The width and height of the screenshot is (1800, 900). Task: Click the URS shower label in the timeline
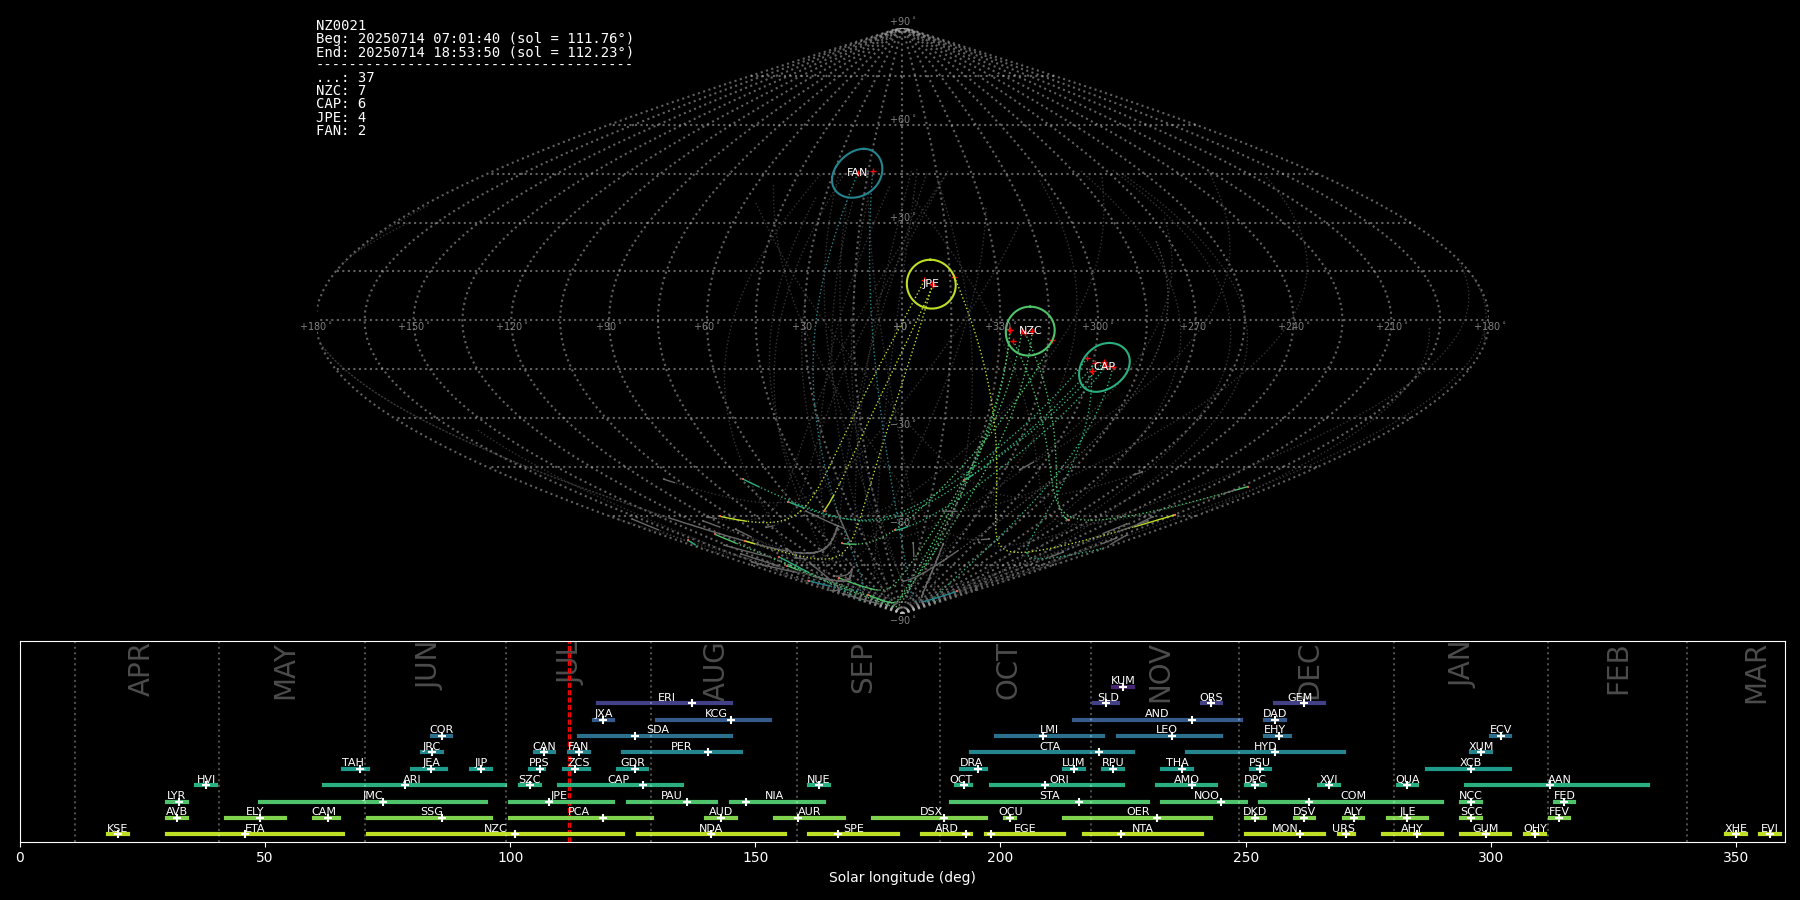pyautogui.click(x=1344, y=829)
